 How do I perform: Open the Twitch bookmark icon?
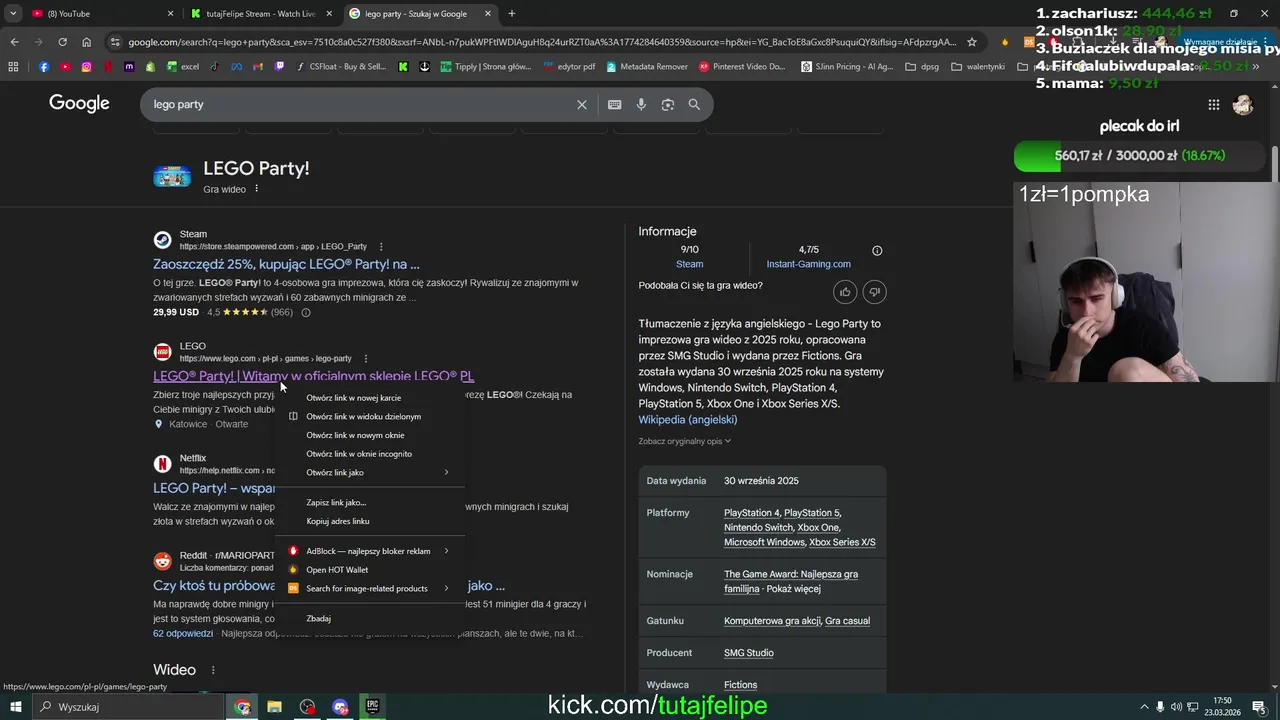point(279,67)
